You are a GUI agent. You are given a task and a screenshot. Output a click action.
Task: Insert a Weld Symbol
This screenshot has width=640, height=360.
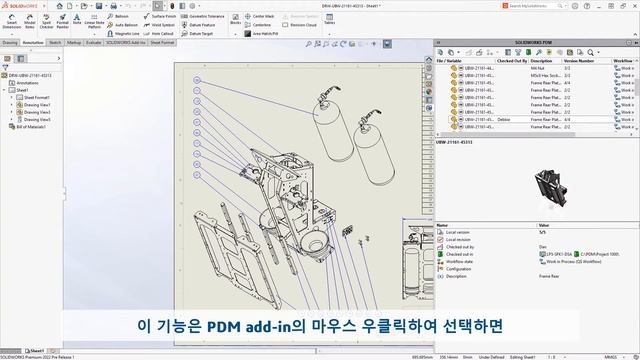click(159, 25)
